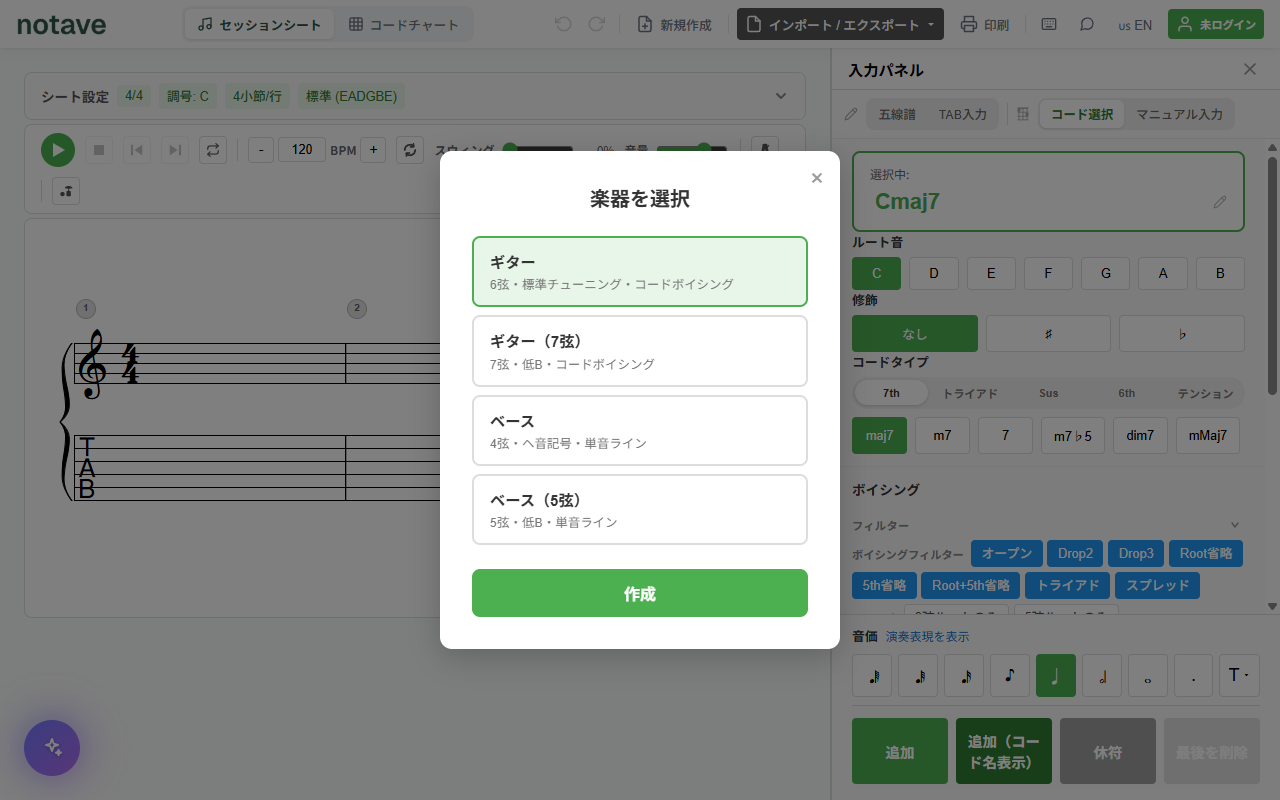Choose the ギター 6弦 instrument option

[640, 271]
